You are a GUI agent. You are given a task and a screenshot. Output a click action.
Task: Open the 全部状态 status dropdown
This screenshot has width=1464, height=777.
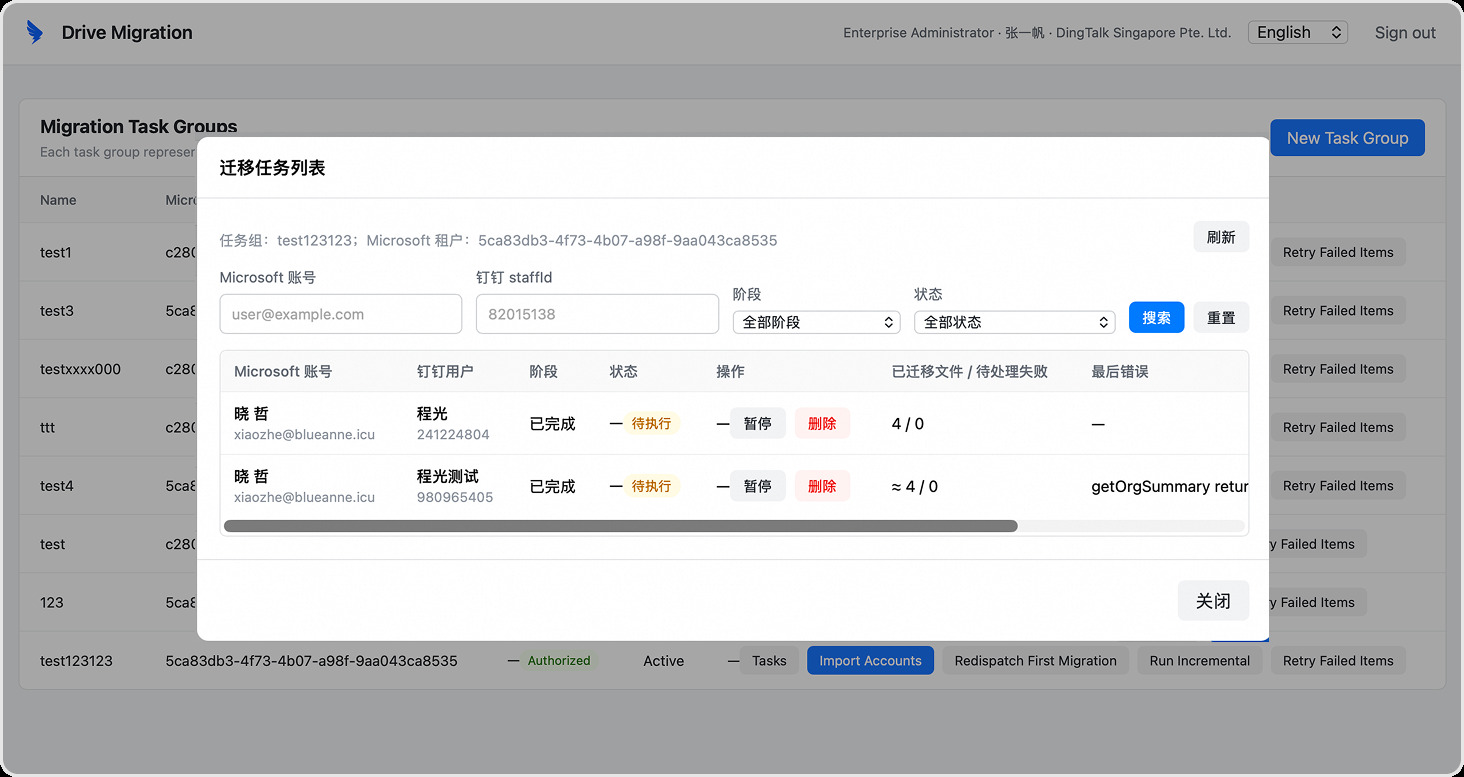1014,322
